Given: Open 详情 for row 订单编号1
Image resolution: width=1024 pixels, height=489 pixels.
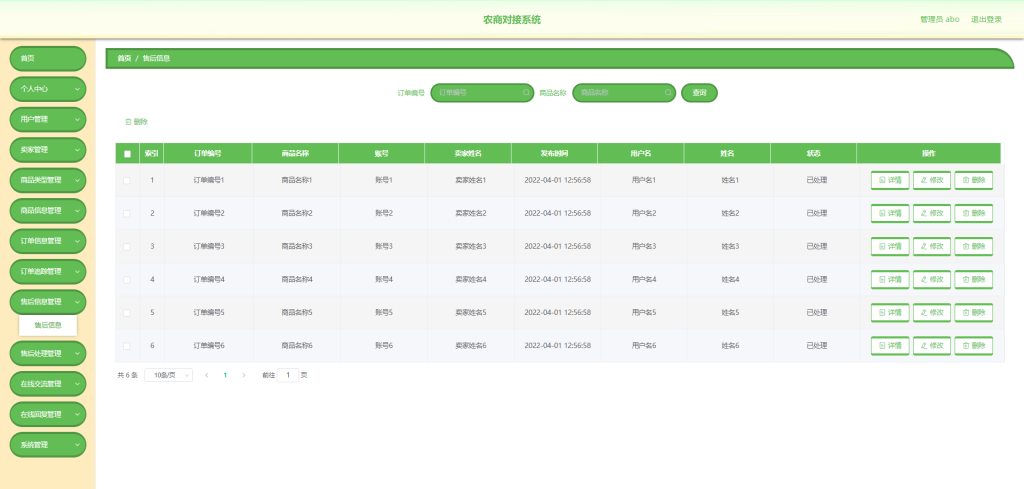Looking at the screenshot, I should (x=889, y=180).
